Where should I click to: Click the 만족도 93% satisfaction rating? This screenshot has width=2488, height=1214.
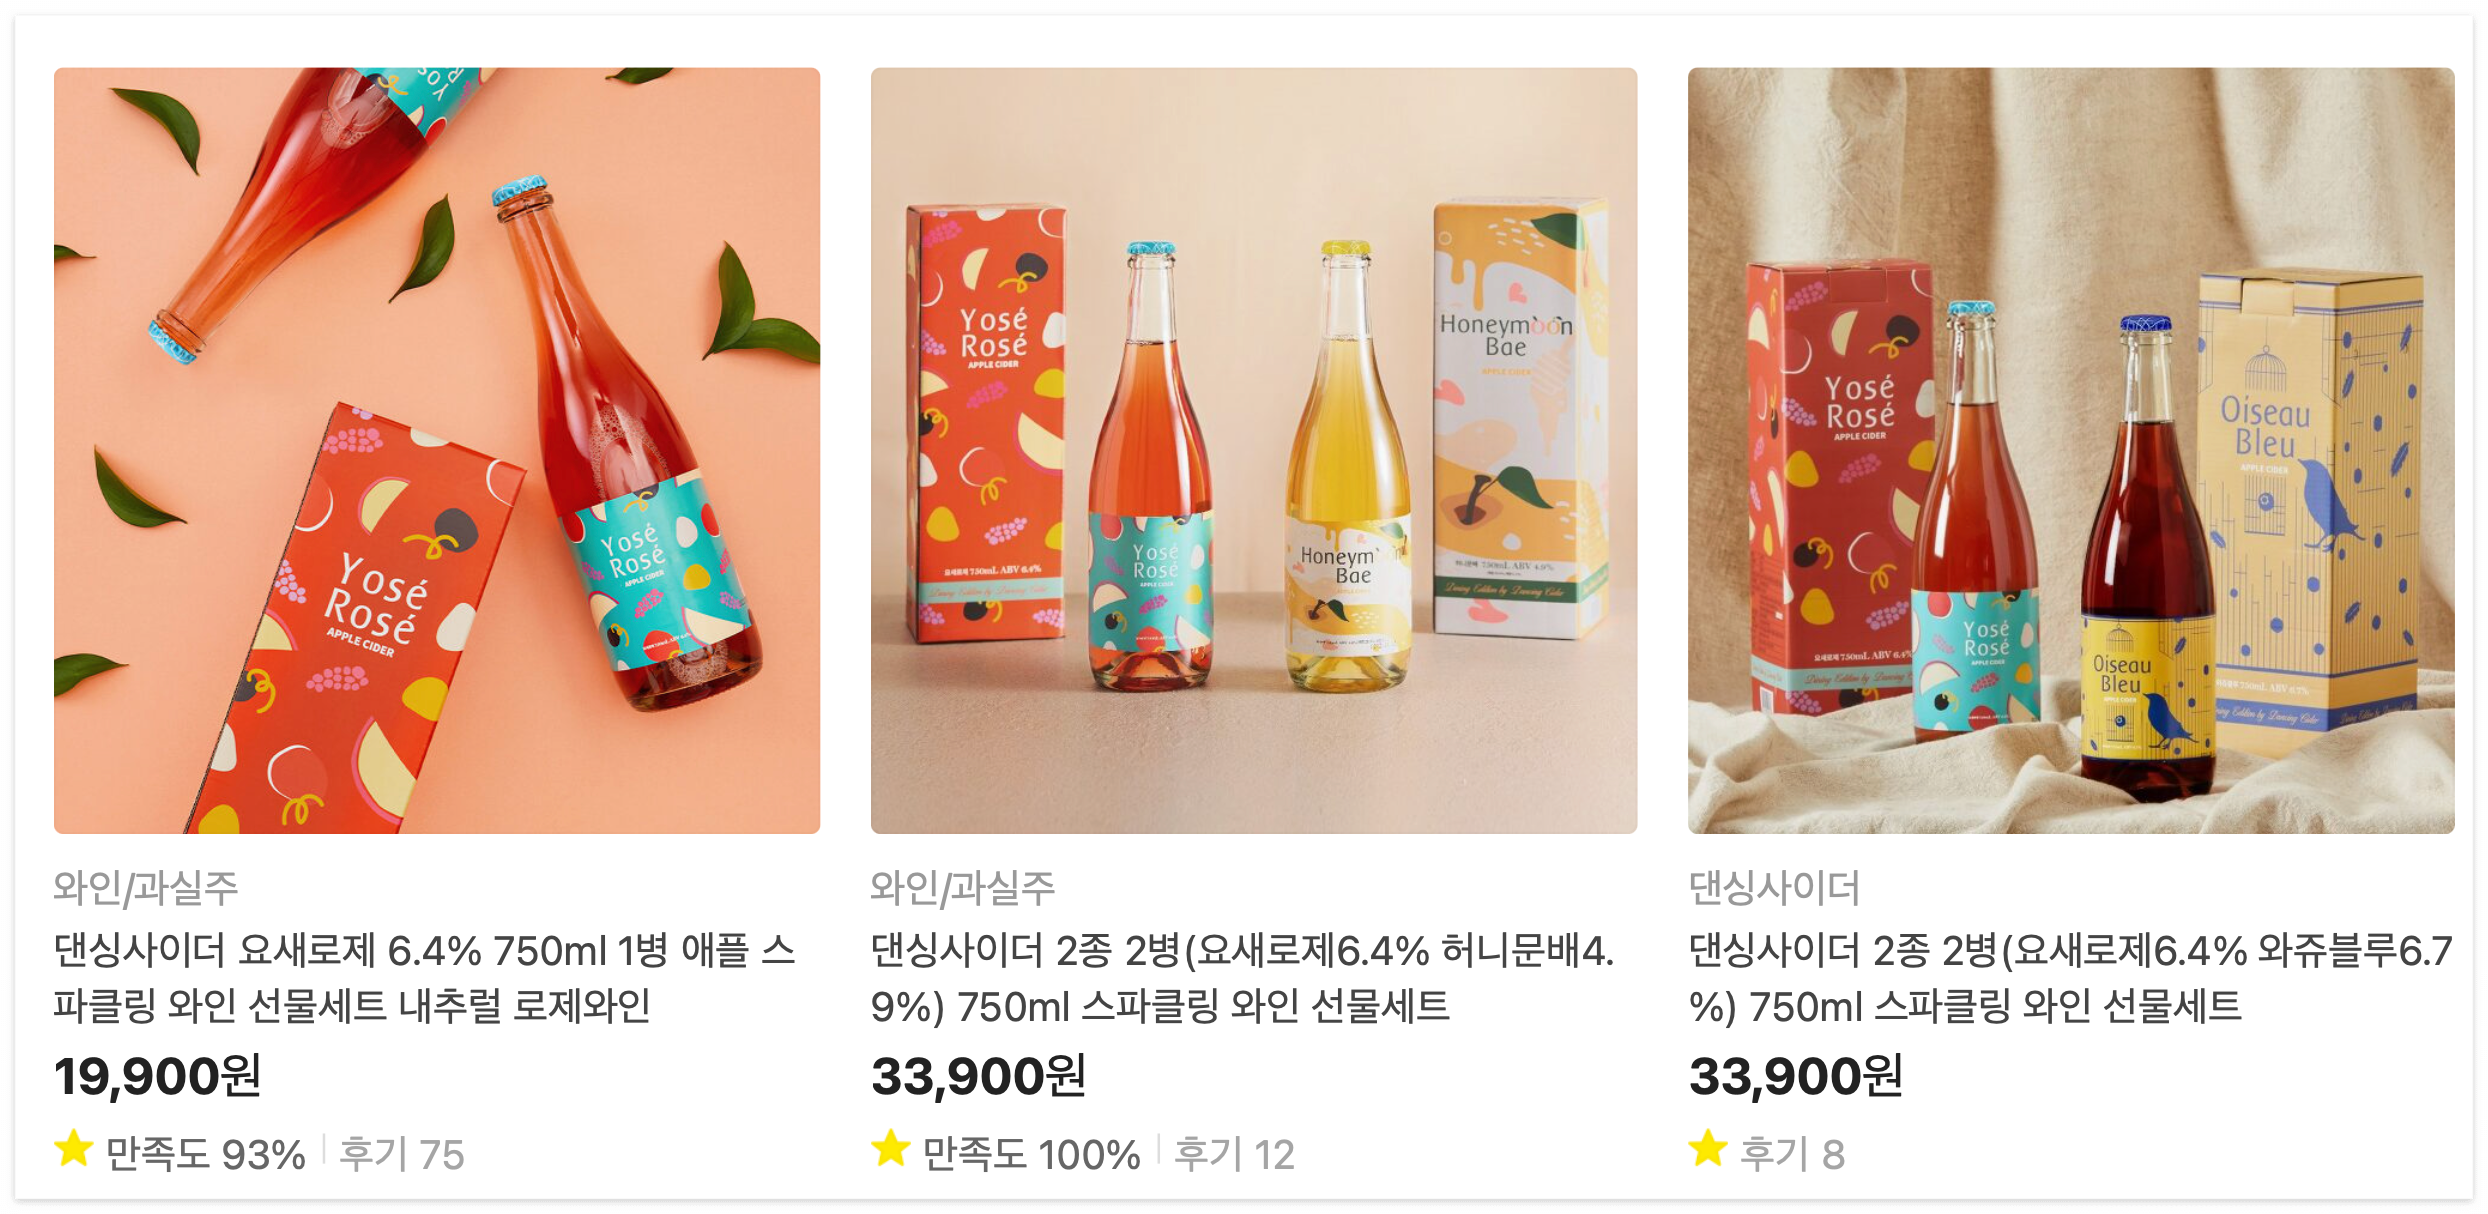206,1154
